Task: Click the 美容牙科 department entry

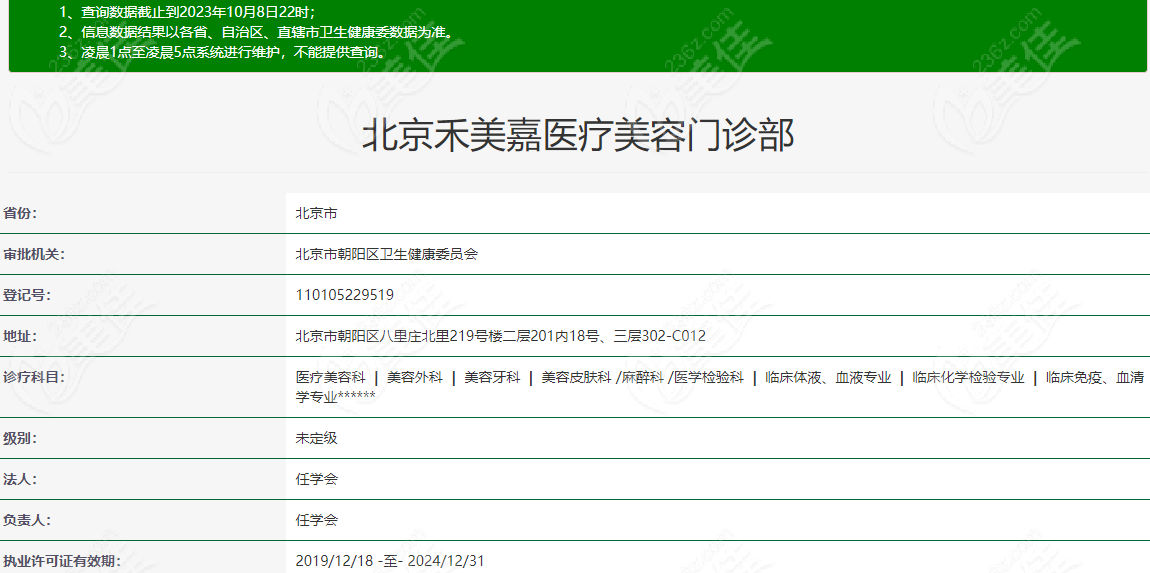Action: tap(491, 377)
